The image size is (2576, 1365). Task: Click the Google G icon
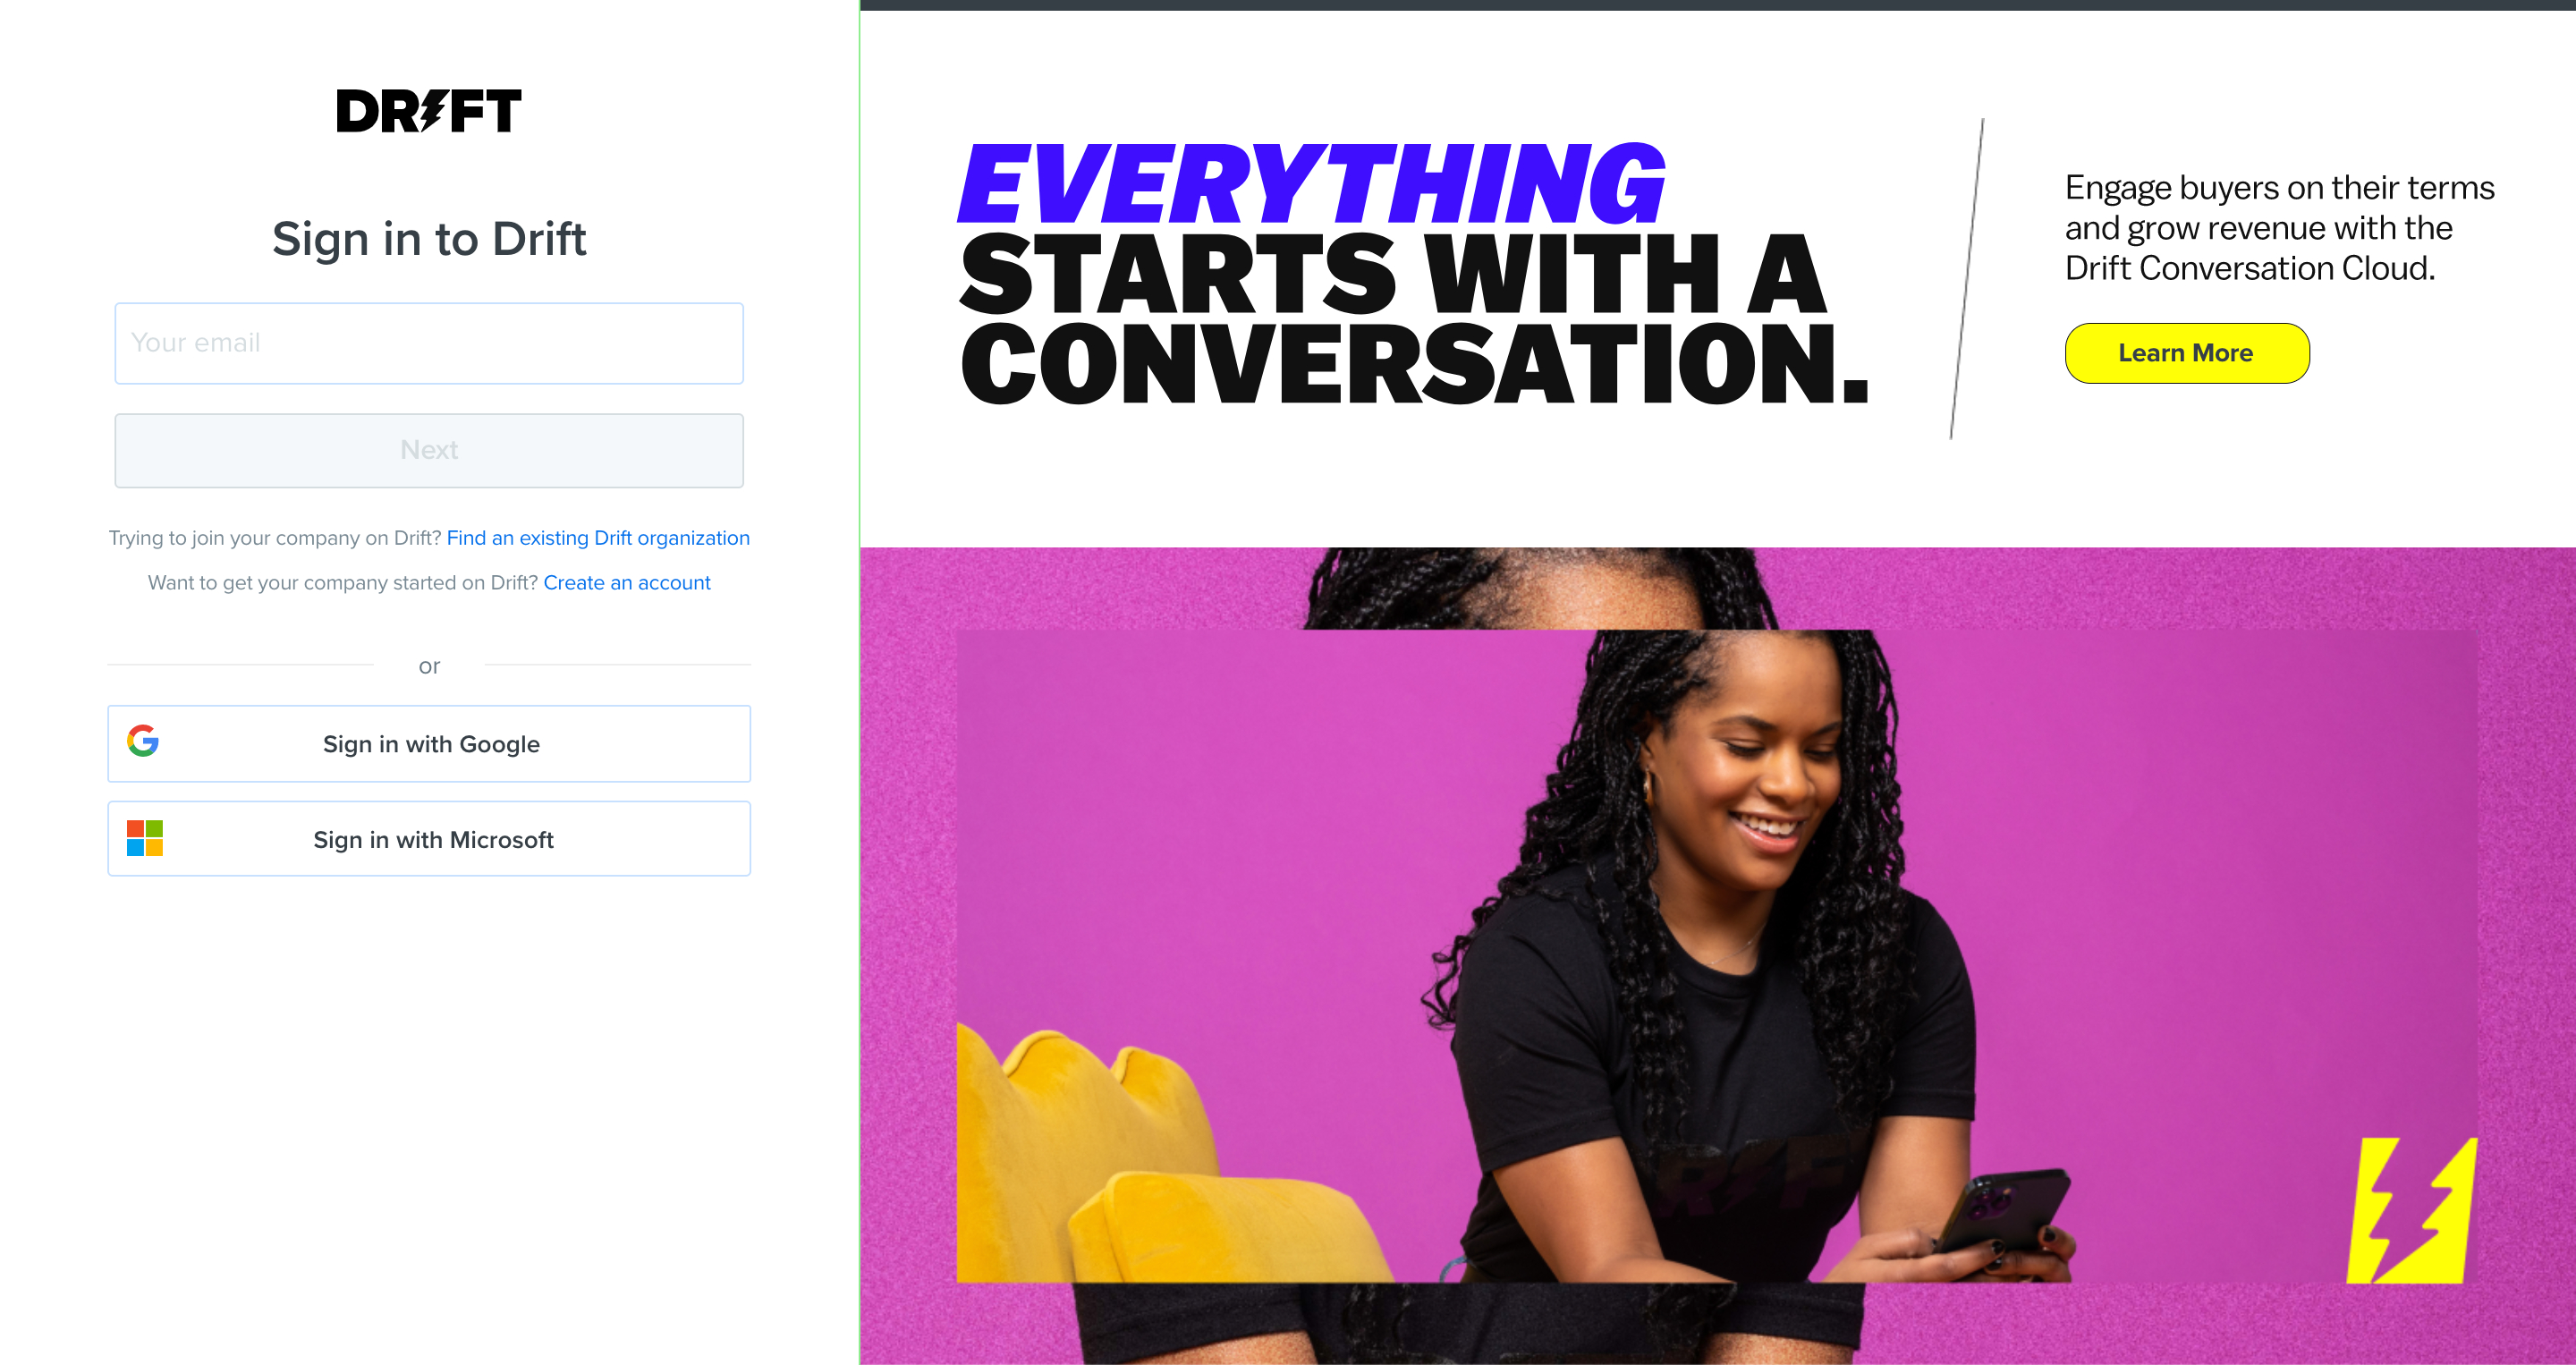[x=143, y=741]
